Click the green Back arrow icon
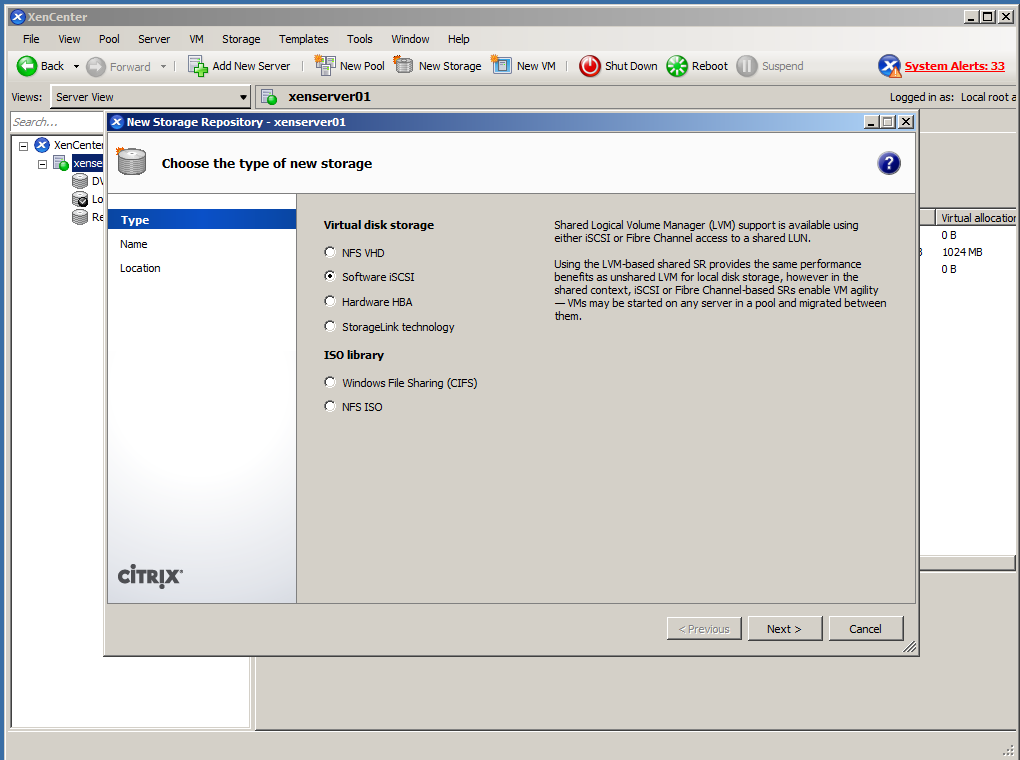Viewport: 1020px width, 760px height. point(27,66)
